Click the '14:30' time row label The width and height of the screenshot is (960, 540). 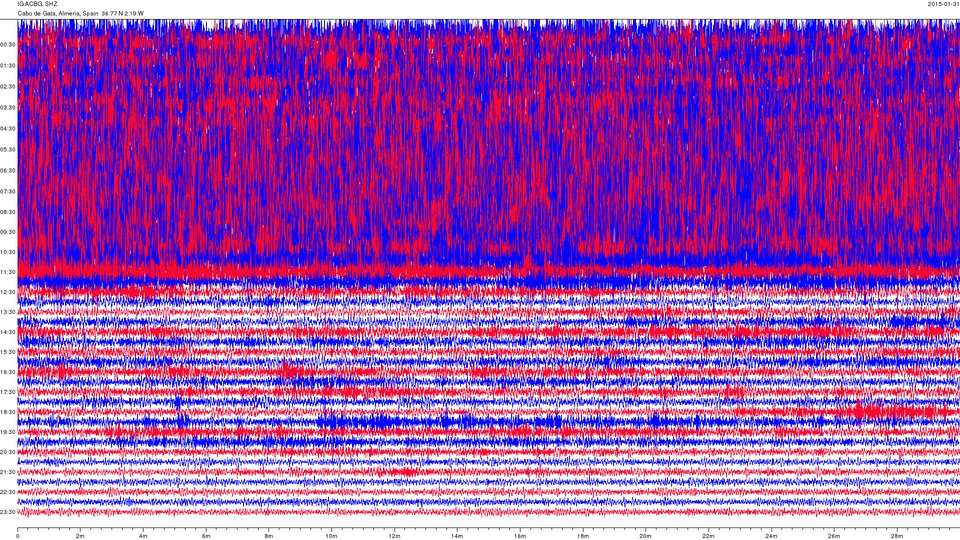click(8, 332)
